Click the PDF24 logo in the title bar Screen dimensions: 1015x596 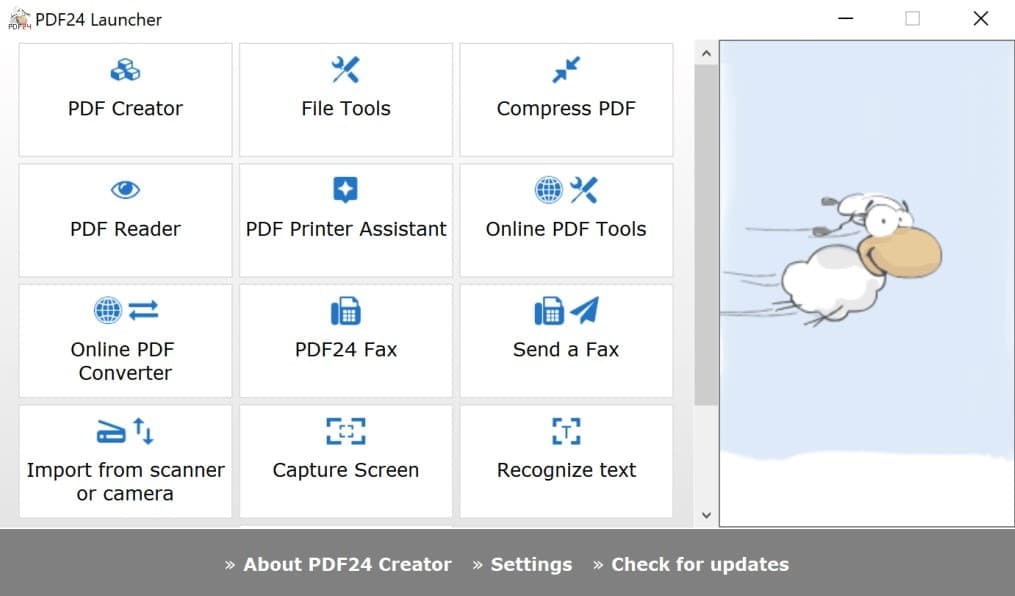tap(19, 19)
